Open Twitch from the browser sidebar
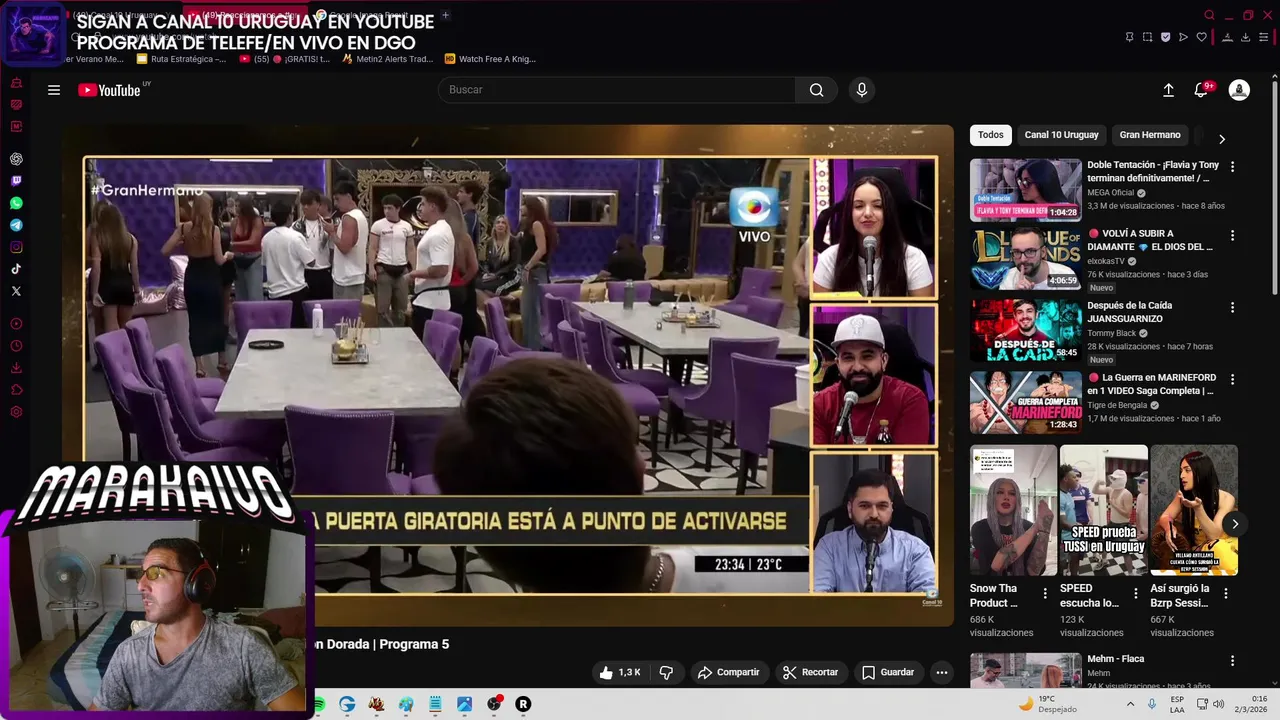This screenshot has width=1280, height=720. 16,181
